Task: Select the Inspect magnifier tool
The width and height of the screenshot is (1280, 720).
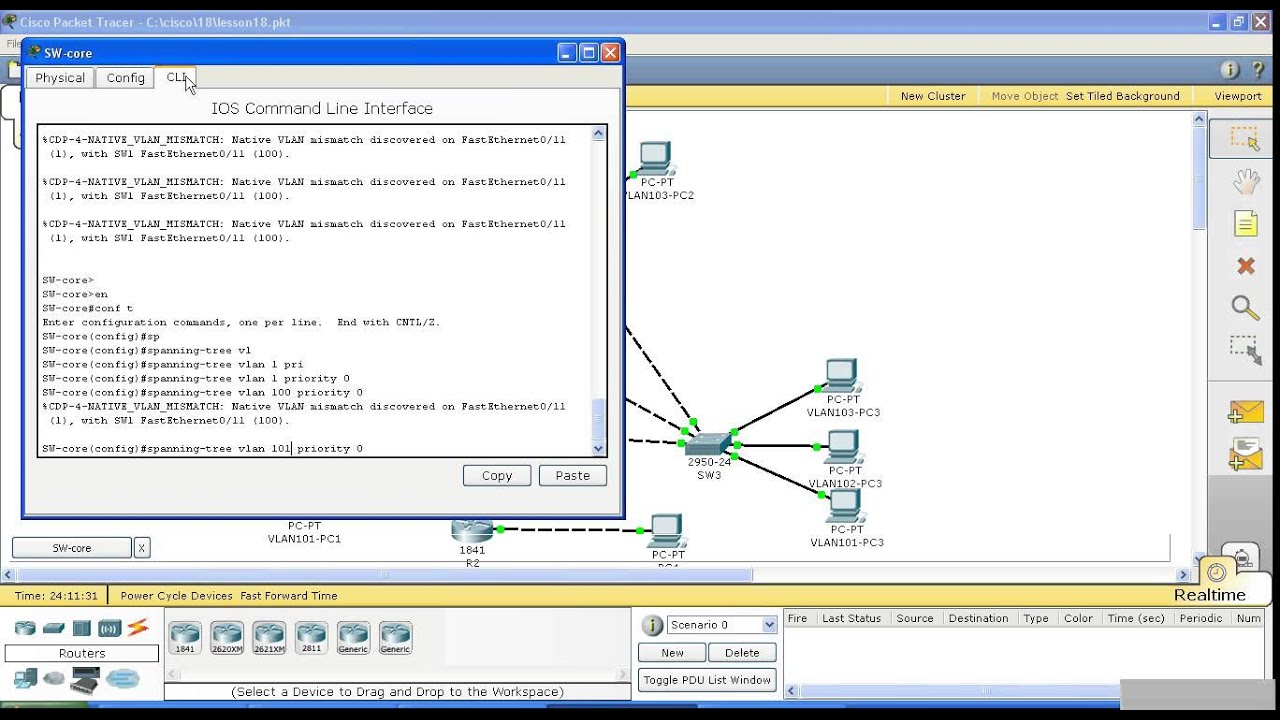Action: 1245,308
